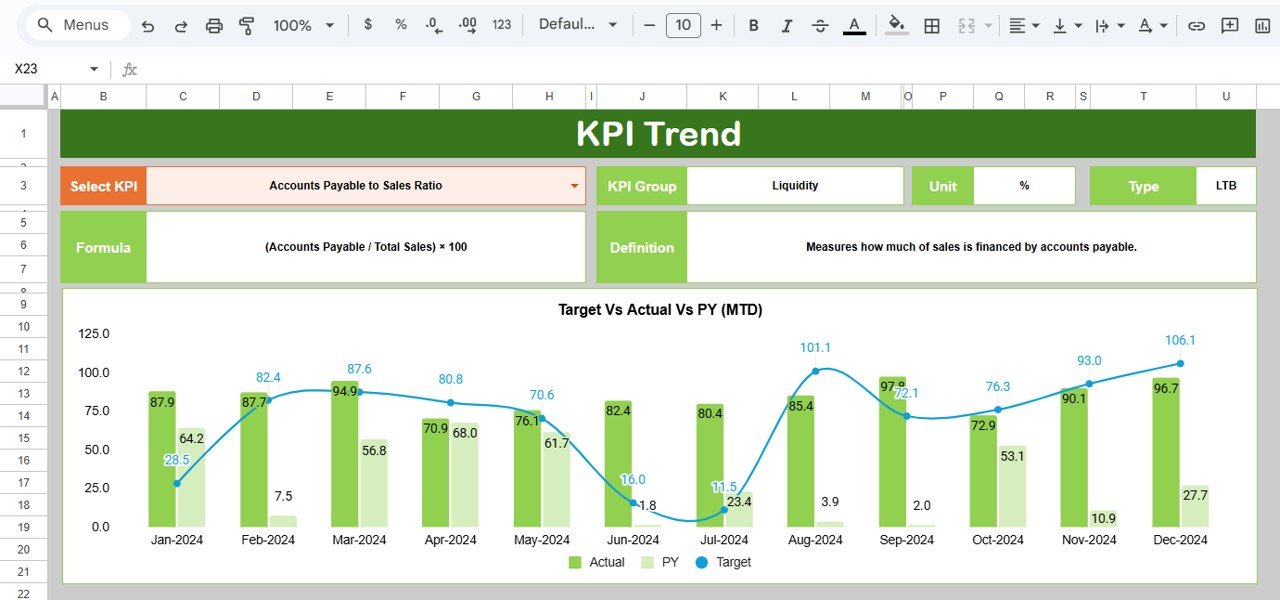This screenshot has width=1280, height=600.
Task: Insert a link
Action: click(1196, 25)
